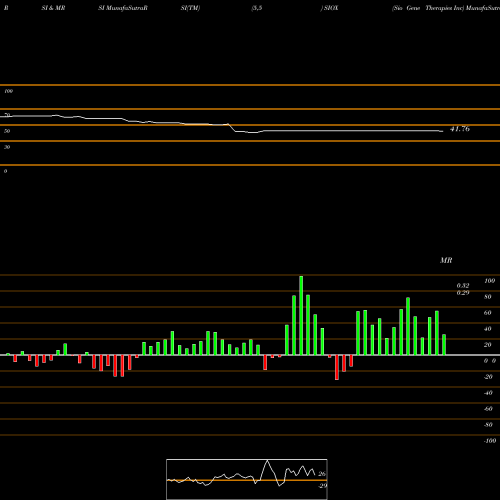Click the '30' label on RSI axis

(7, 147)
